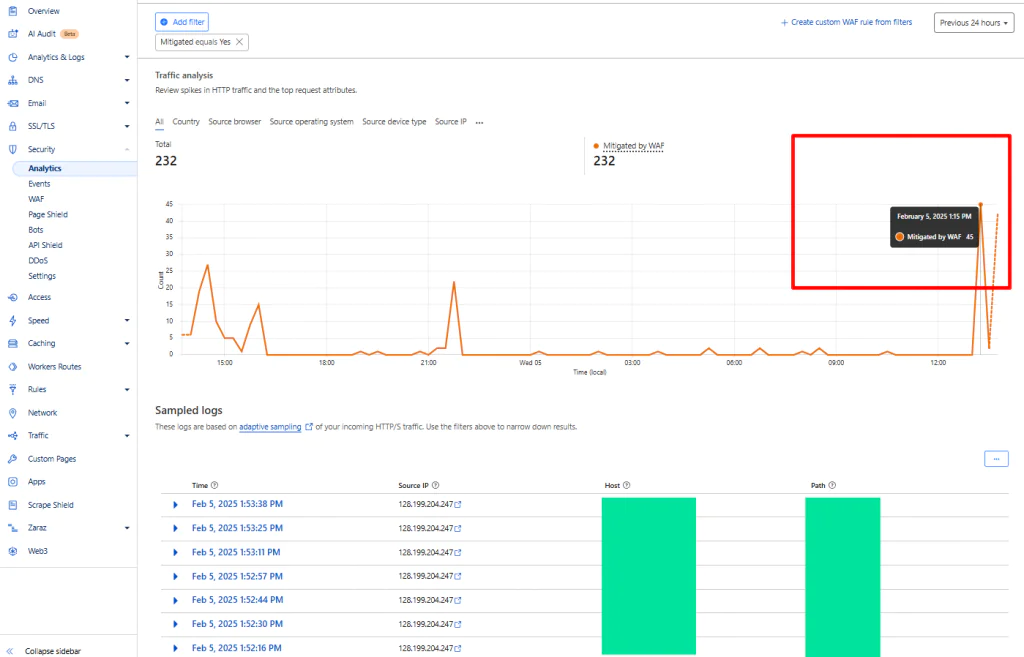Click the SSL/TLS lock icon

[12, 126]
